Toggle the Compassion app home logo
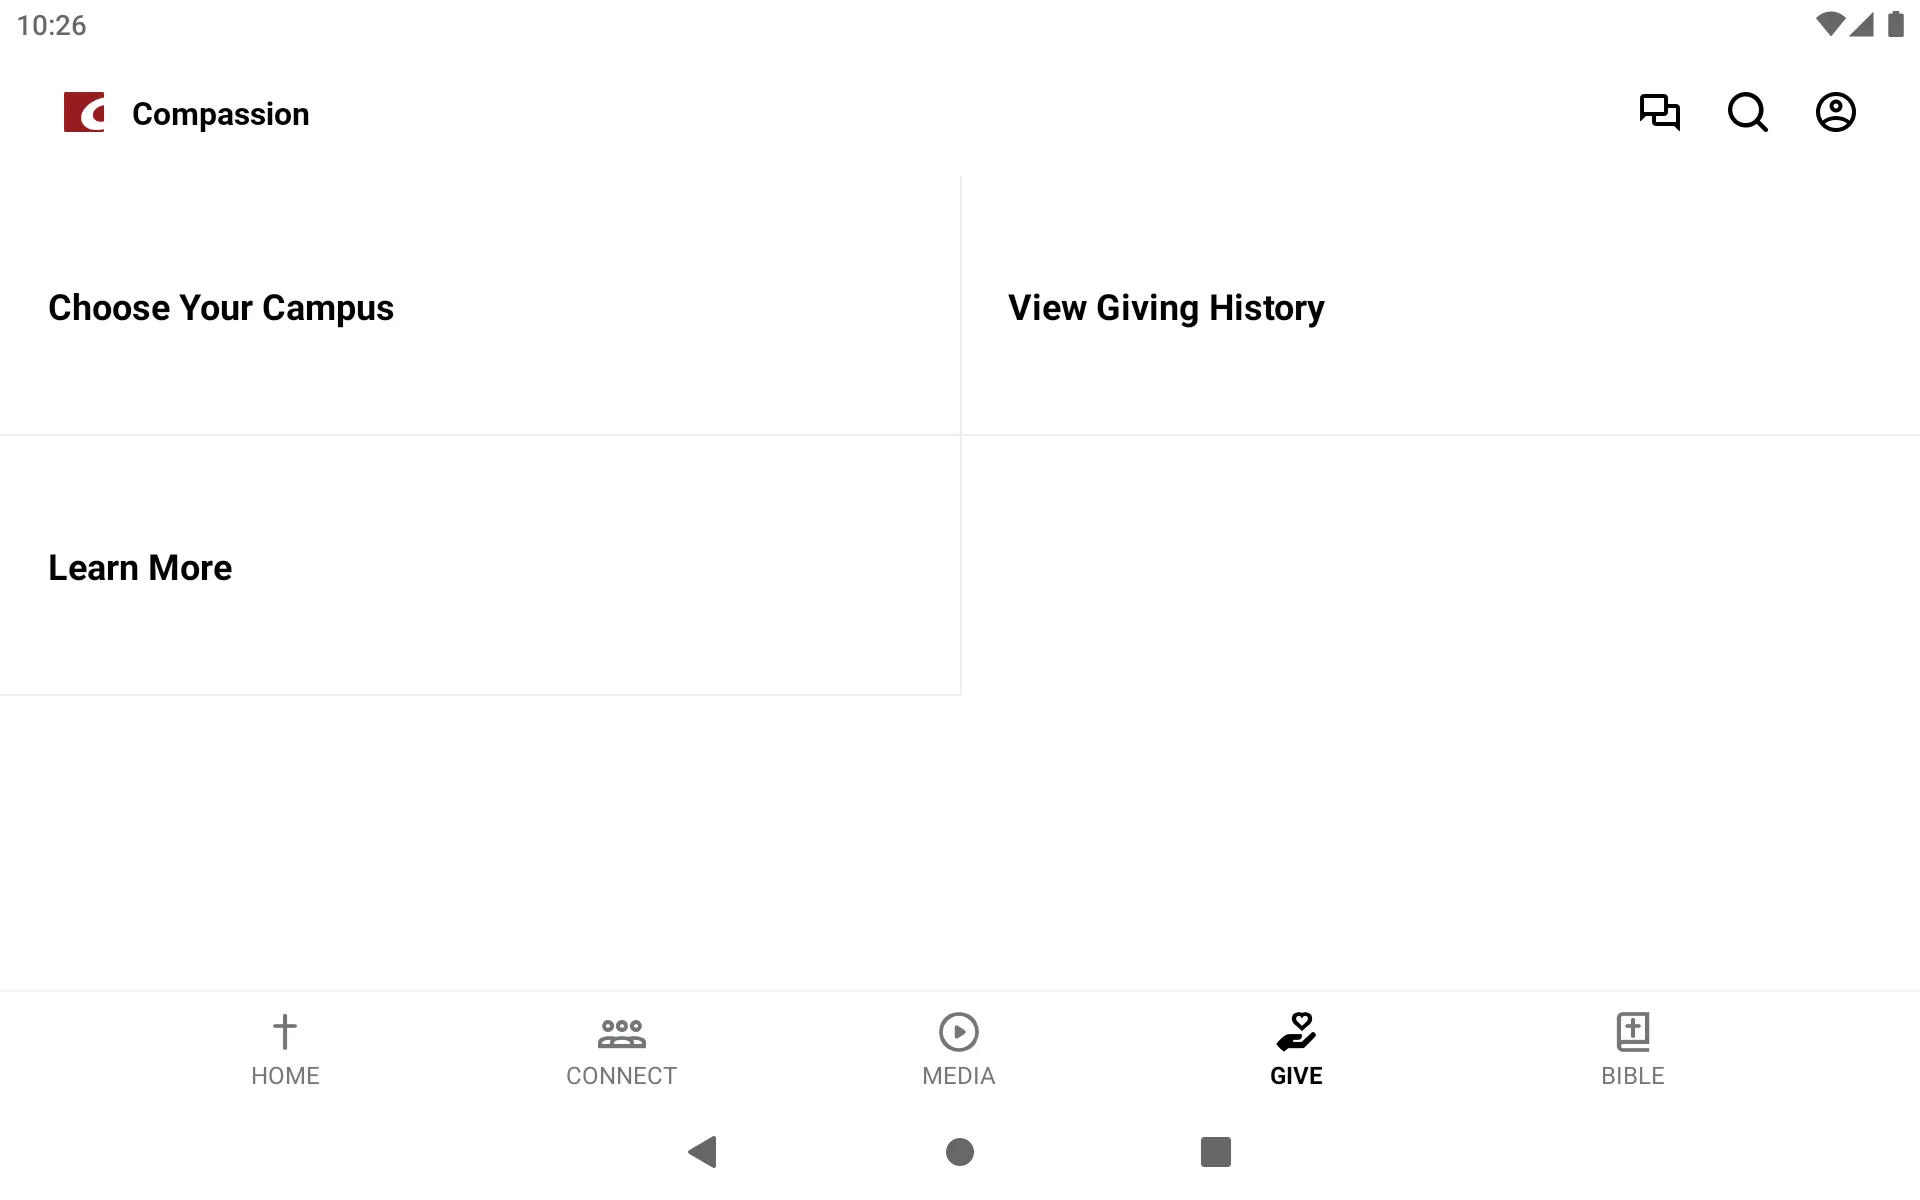This screenshot has width=1920, height=1200. click(84, 112)
